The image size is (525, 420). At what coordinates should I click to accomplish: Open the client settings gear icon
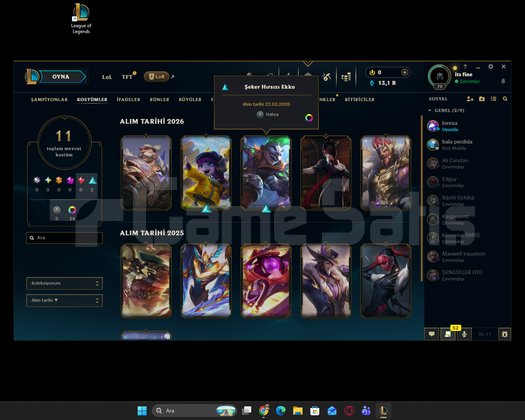coord(491,67)
